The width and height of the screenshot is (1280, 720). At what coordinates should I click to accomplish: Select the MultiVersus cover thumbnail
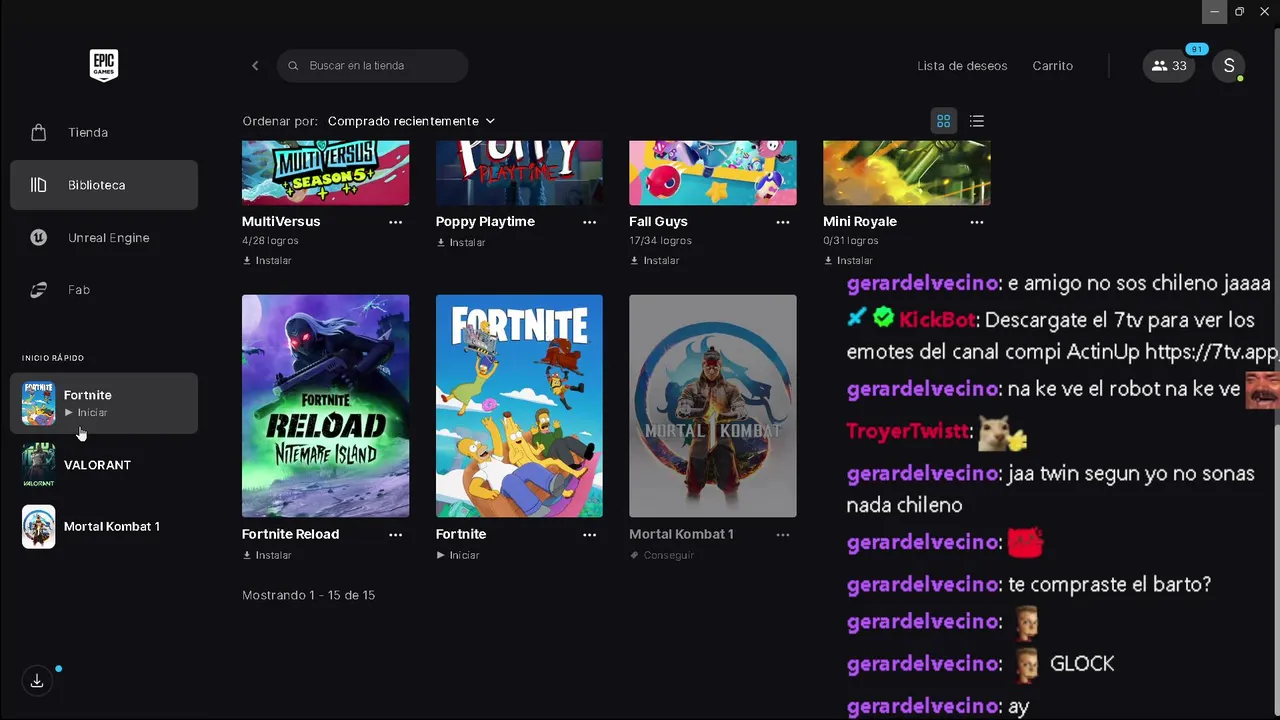325,173
